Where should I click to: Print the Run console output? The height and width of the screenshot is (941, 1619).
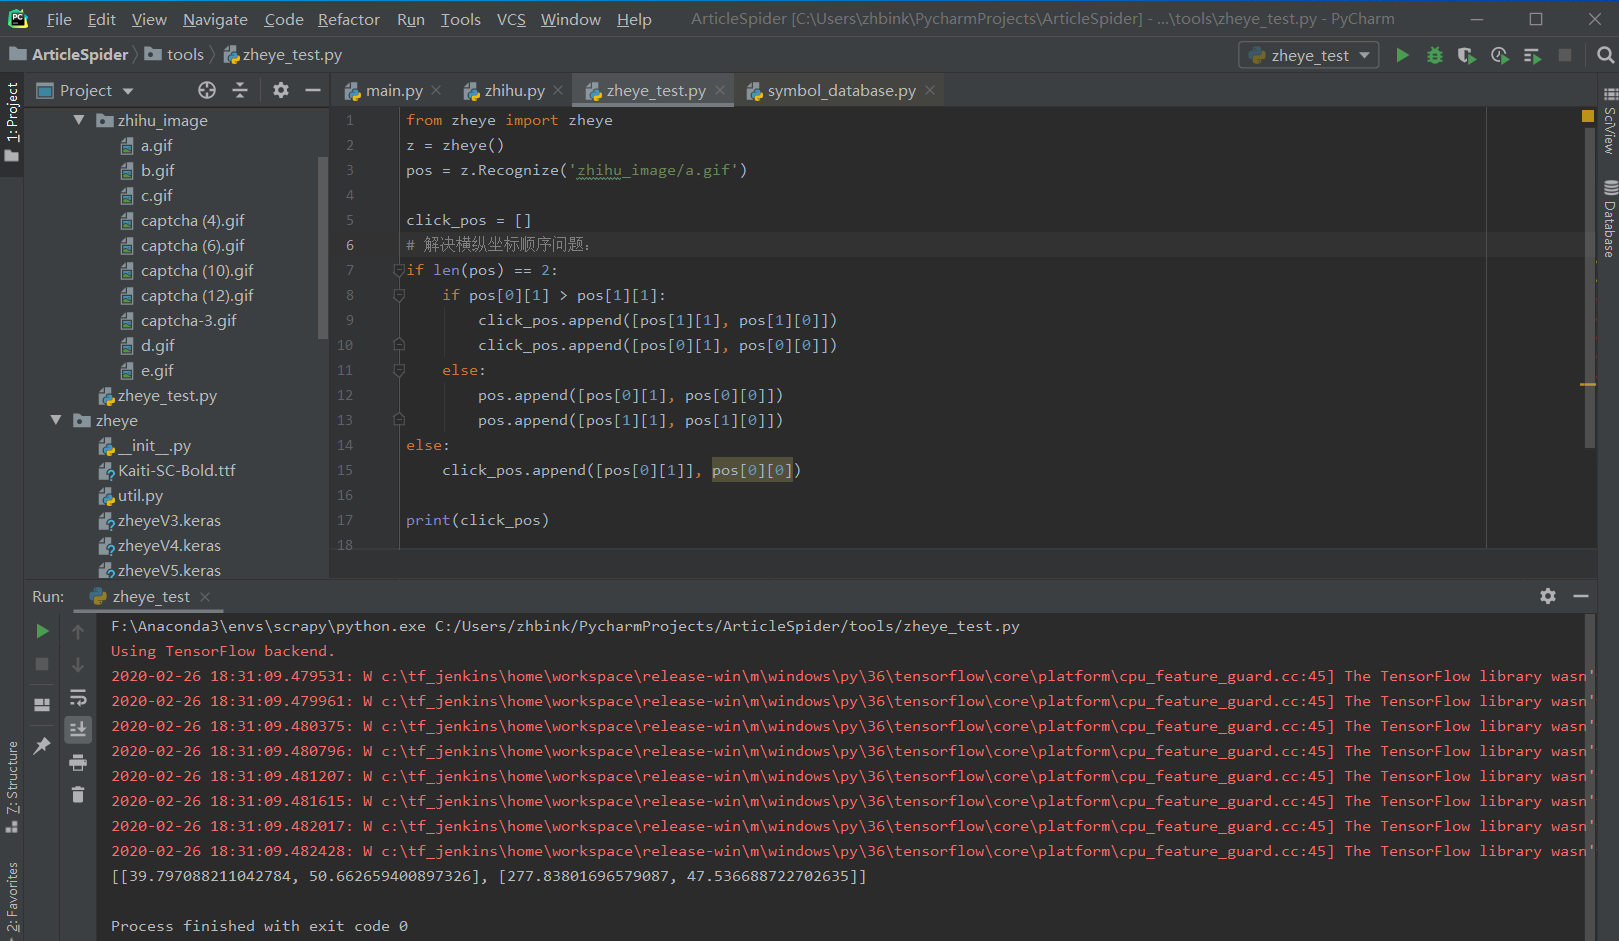point(78,763)
